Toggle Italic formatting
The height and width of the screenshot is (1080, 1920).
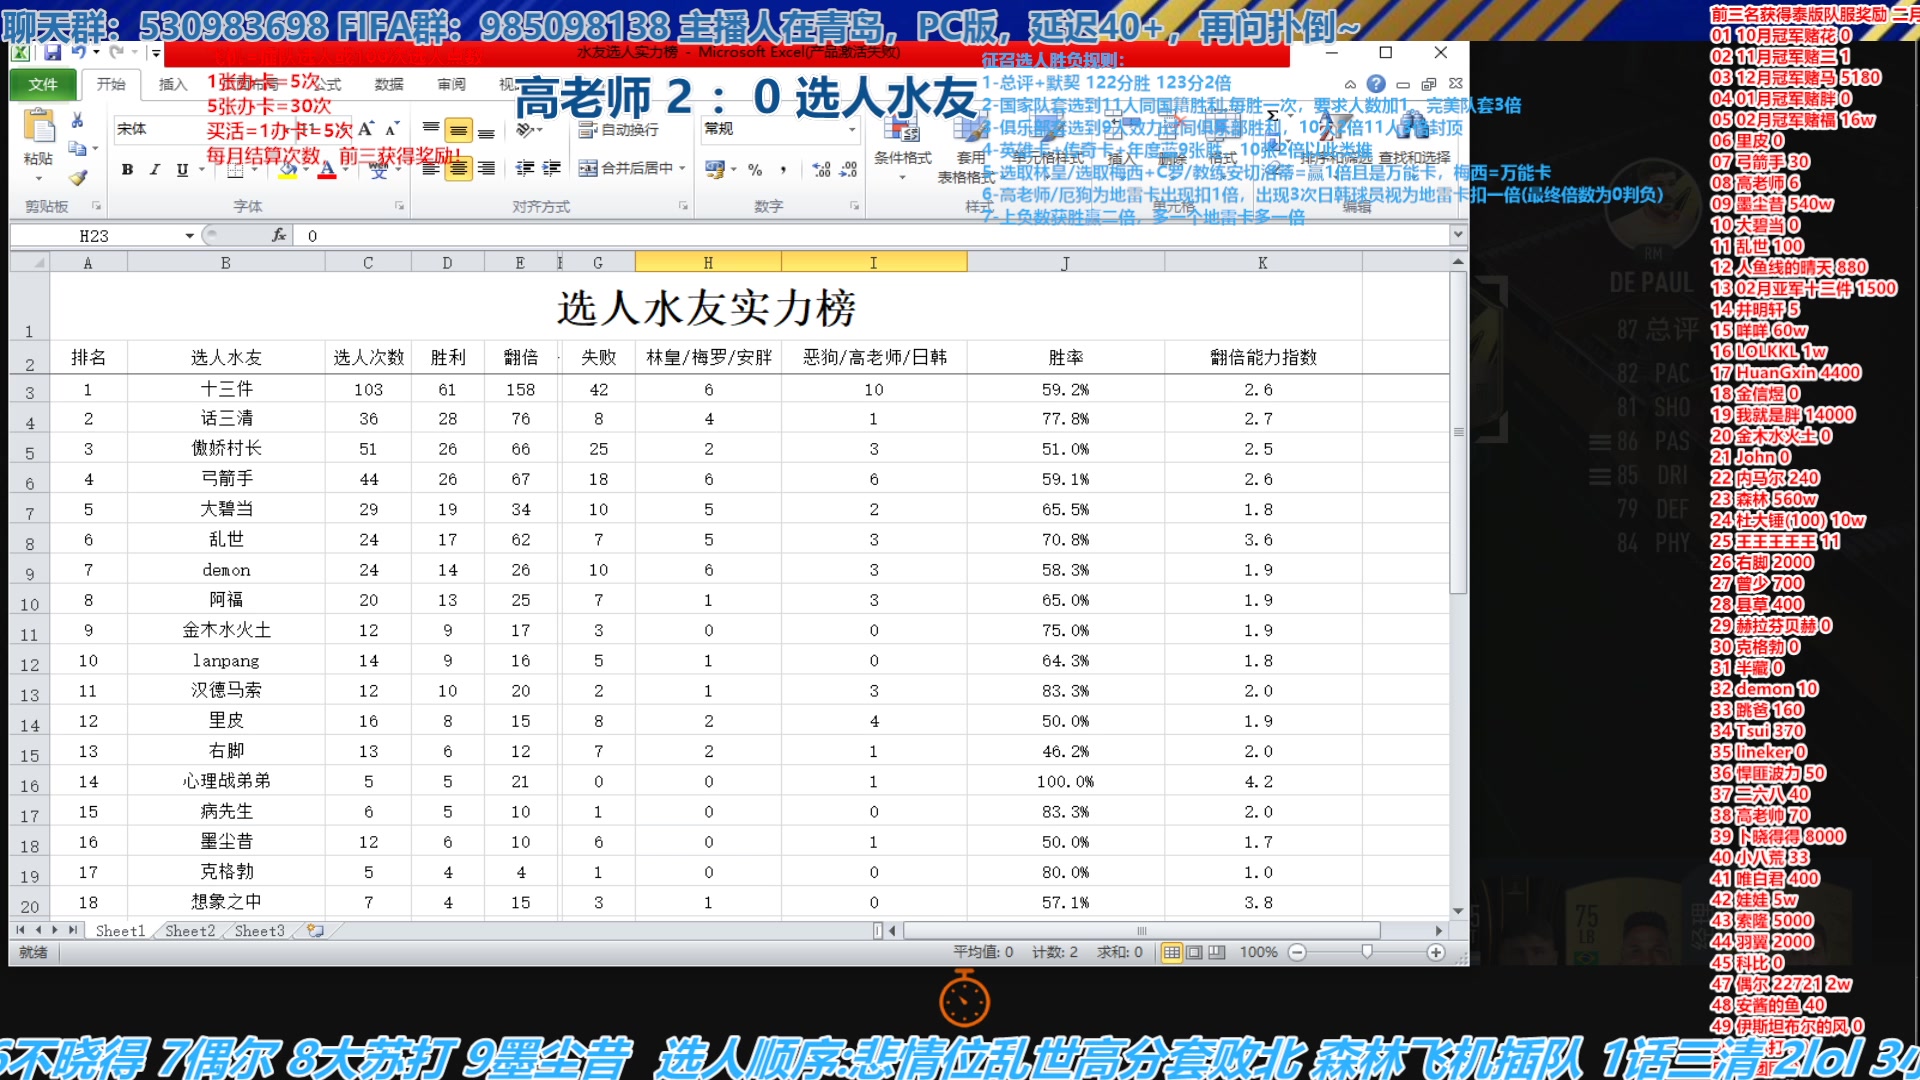pos(154,170)
